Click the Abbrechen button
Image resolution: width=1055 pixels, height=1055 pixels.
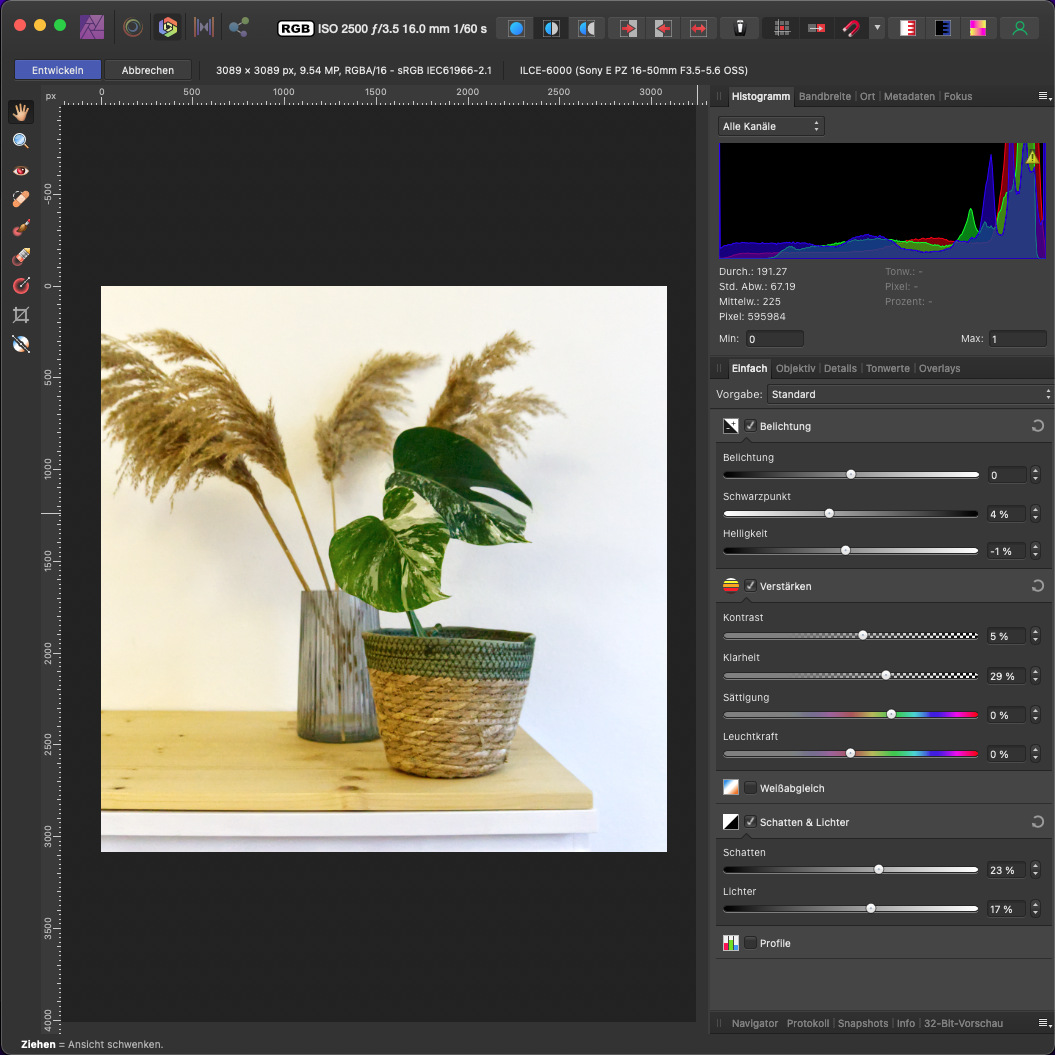[x=148, y=70]
